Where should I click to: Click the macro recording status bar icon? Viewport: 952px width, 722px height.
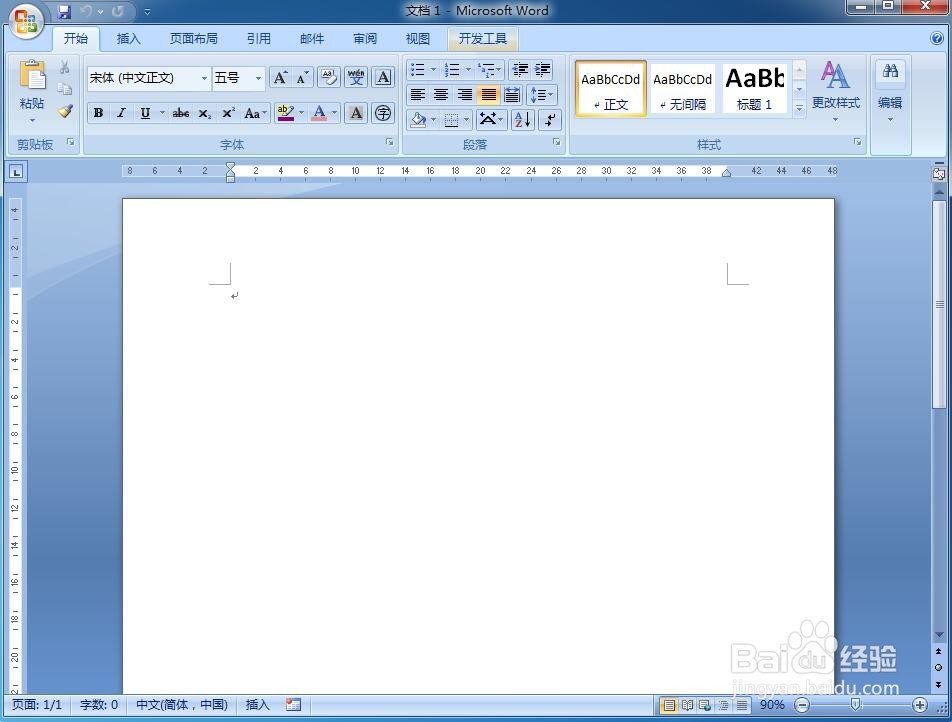pos(294,704)
